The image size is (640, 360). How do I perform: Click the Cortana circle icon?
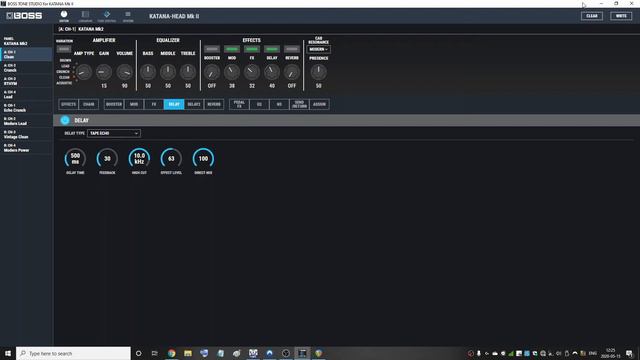(x=139, y=353)
